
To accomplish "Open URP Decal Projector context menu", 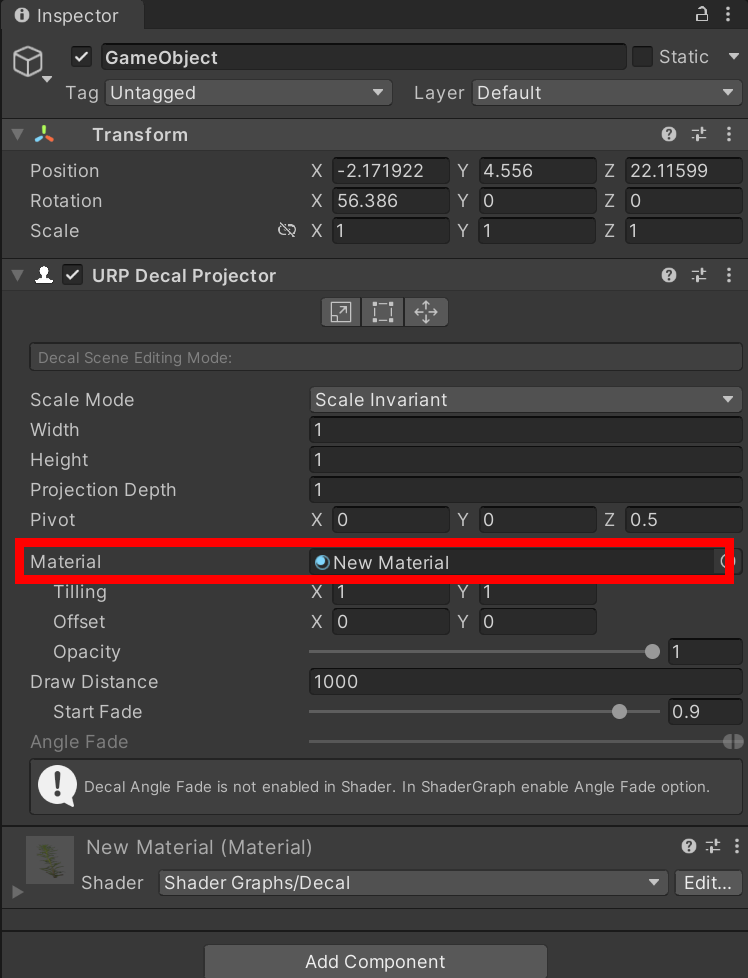I will (729, 275).
